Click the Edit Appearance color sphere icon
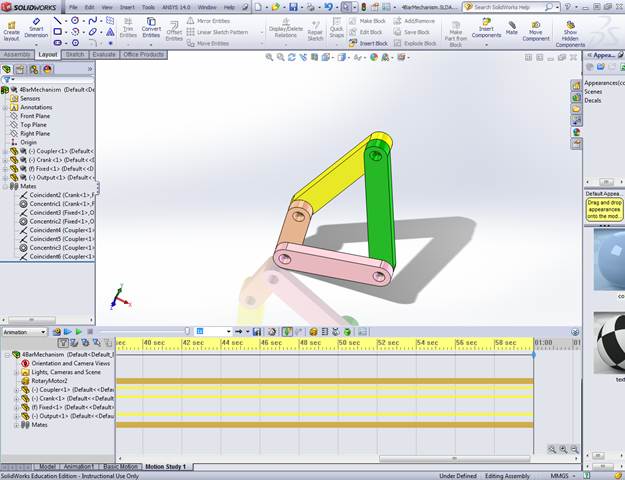 [x=373, y=57]
